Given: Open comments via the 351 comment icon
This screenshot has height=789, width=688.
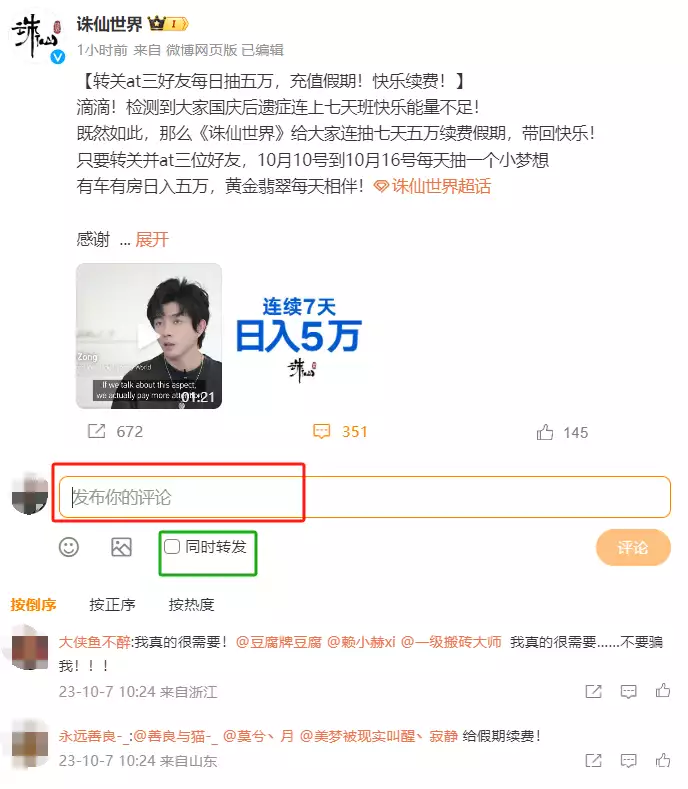Looking at the screenshot, I should 322,431.
